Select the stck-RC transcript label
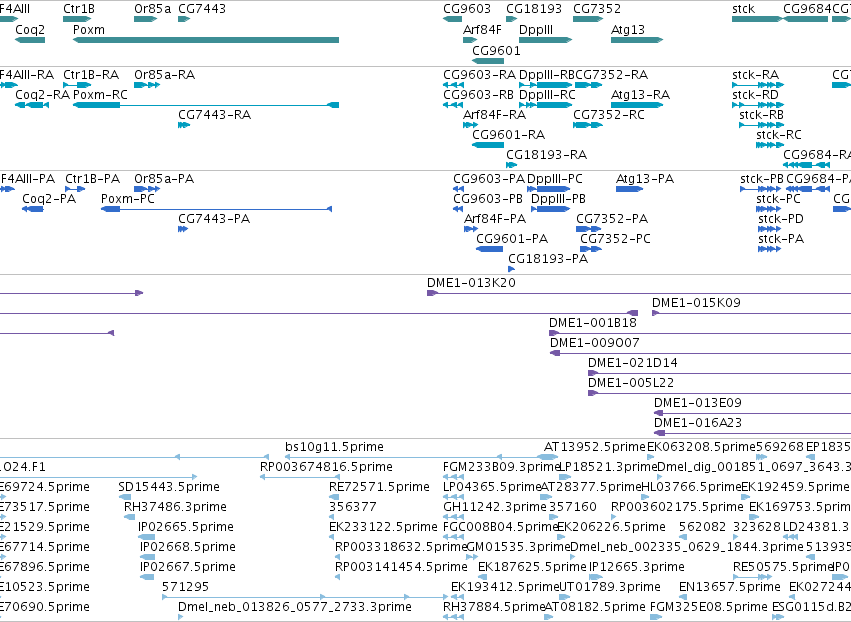This screenshot has height=622, width=851. tap(779, 135)
